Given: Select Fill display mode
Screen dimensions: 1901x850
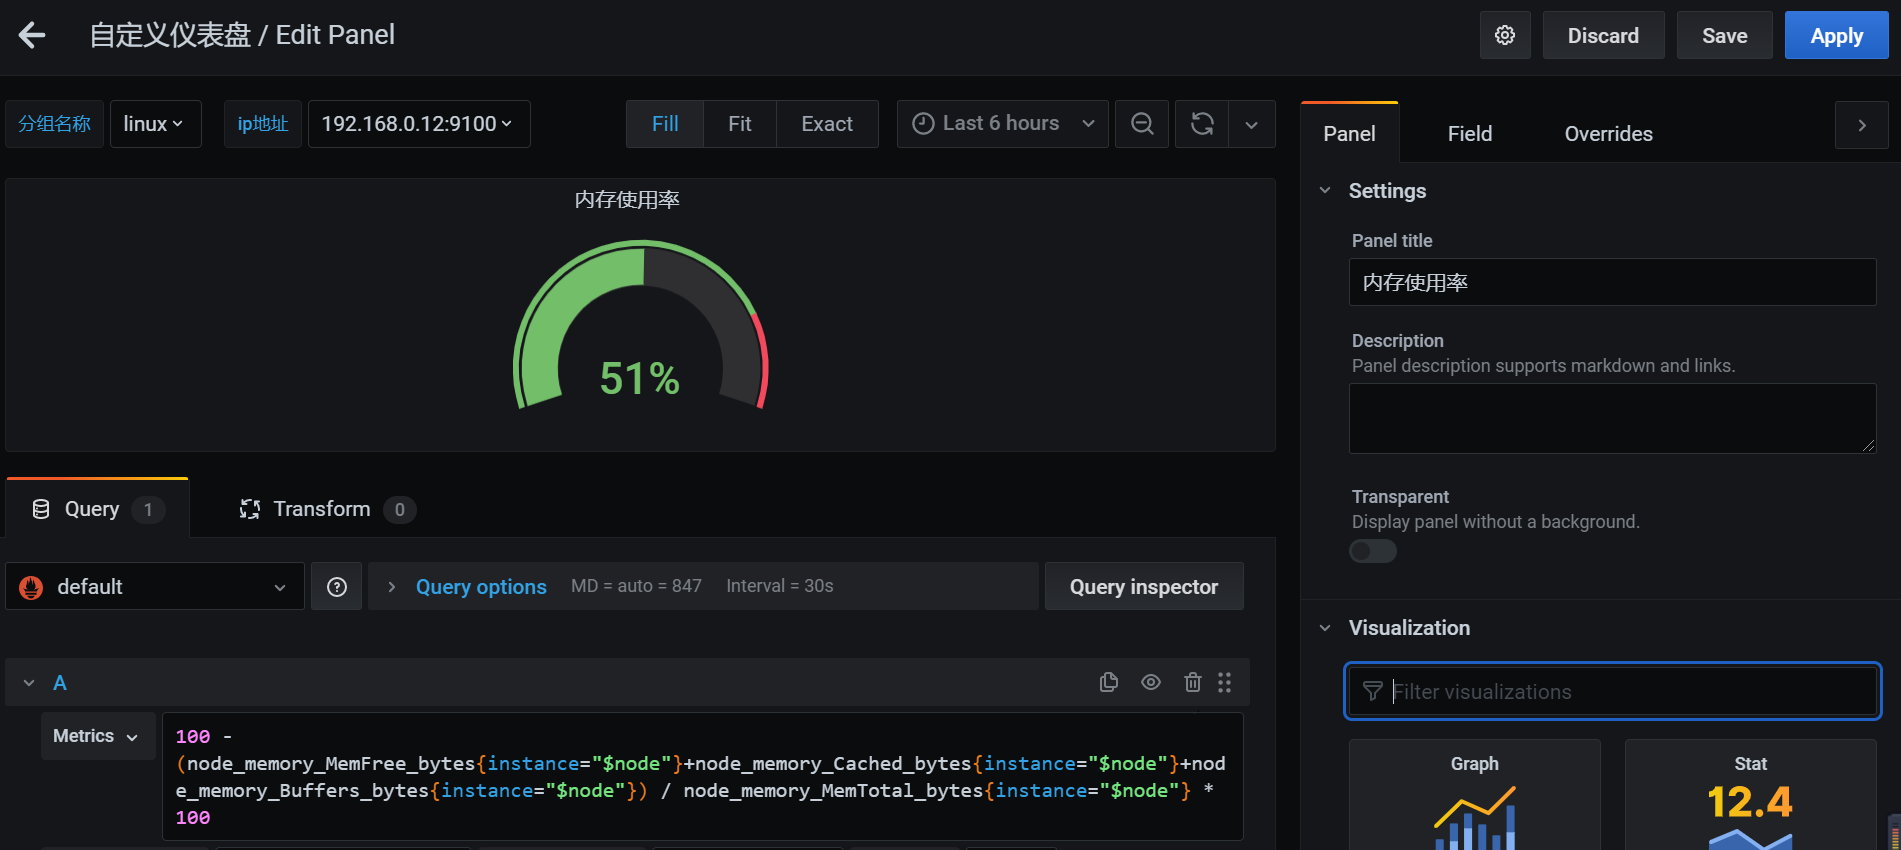Looking at the screenshot, I should pyautogui.click(x=665, y=124).
